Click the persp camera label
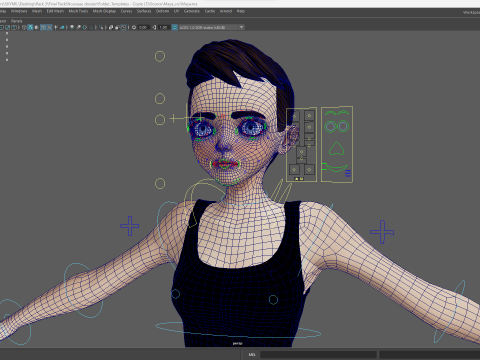480x360 pixels. coord(237,343)
